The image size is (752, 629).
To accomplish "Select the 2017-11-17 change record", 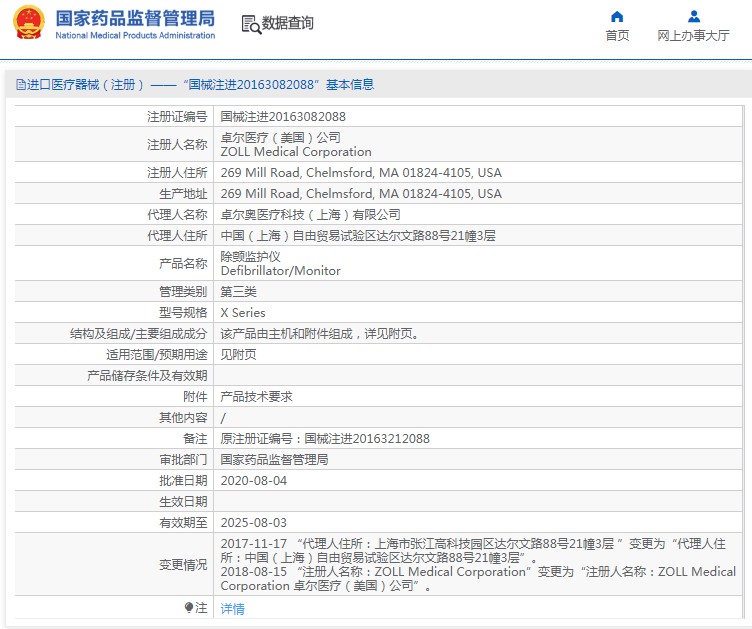I will point(473,550).
